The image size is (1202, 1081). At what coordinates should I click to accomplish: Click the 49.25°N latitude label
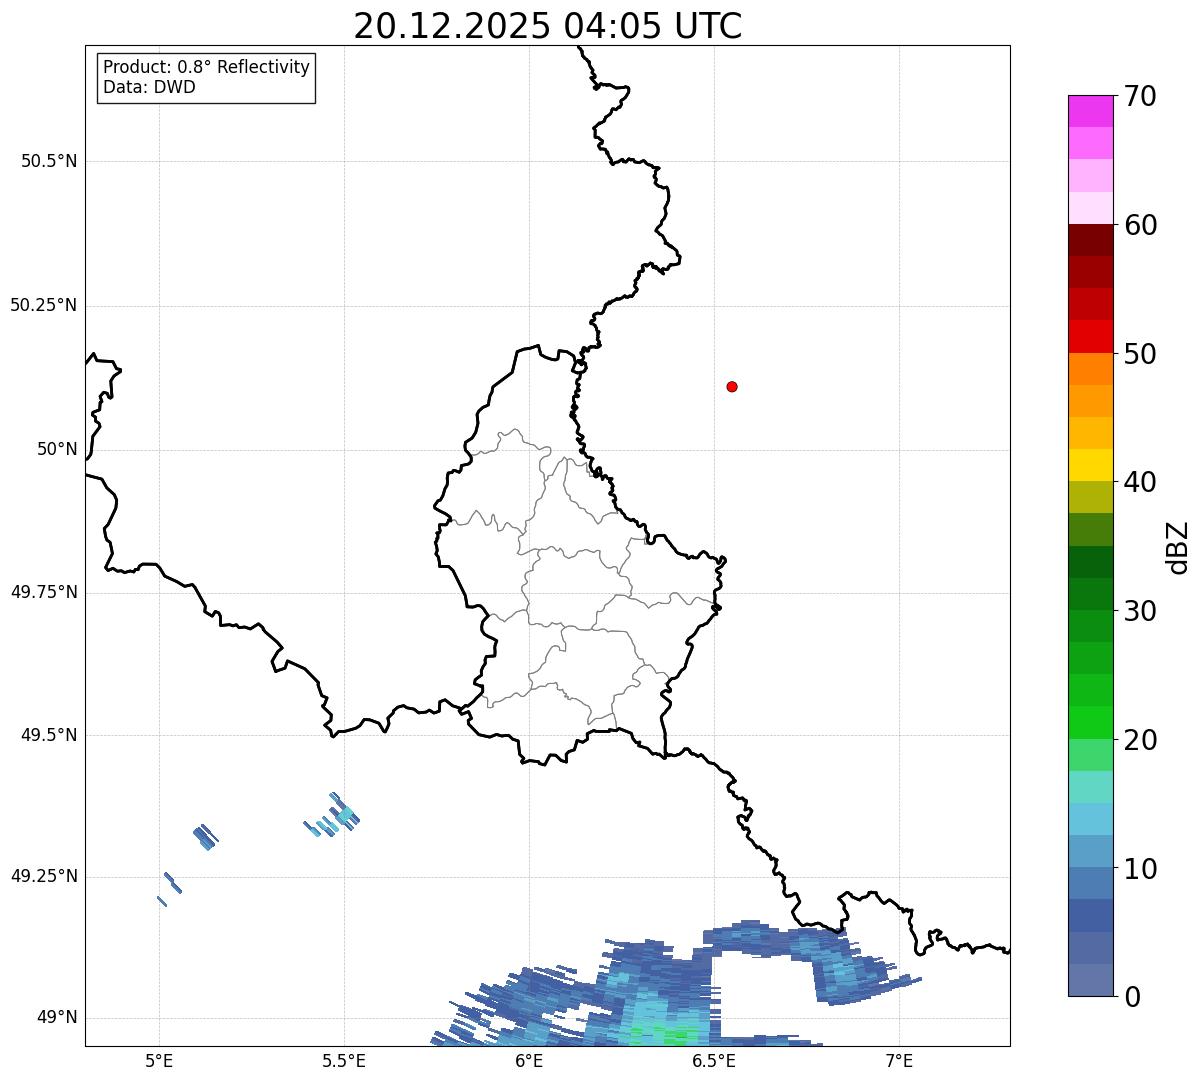click(43, 877)
